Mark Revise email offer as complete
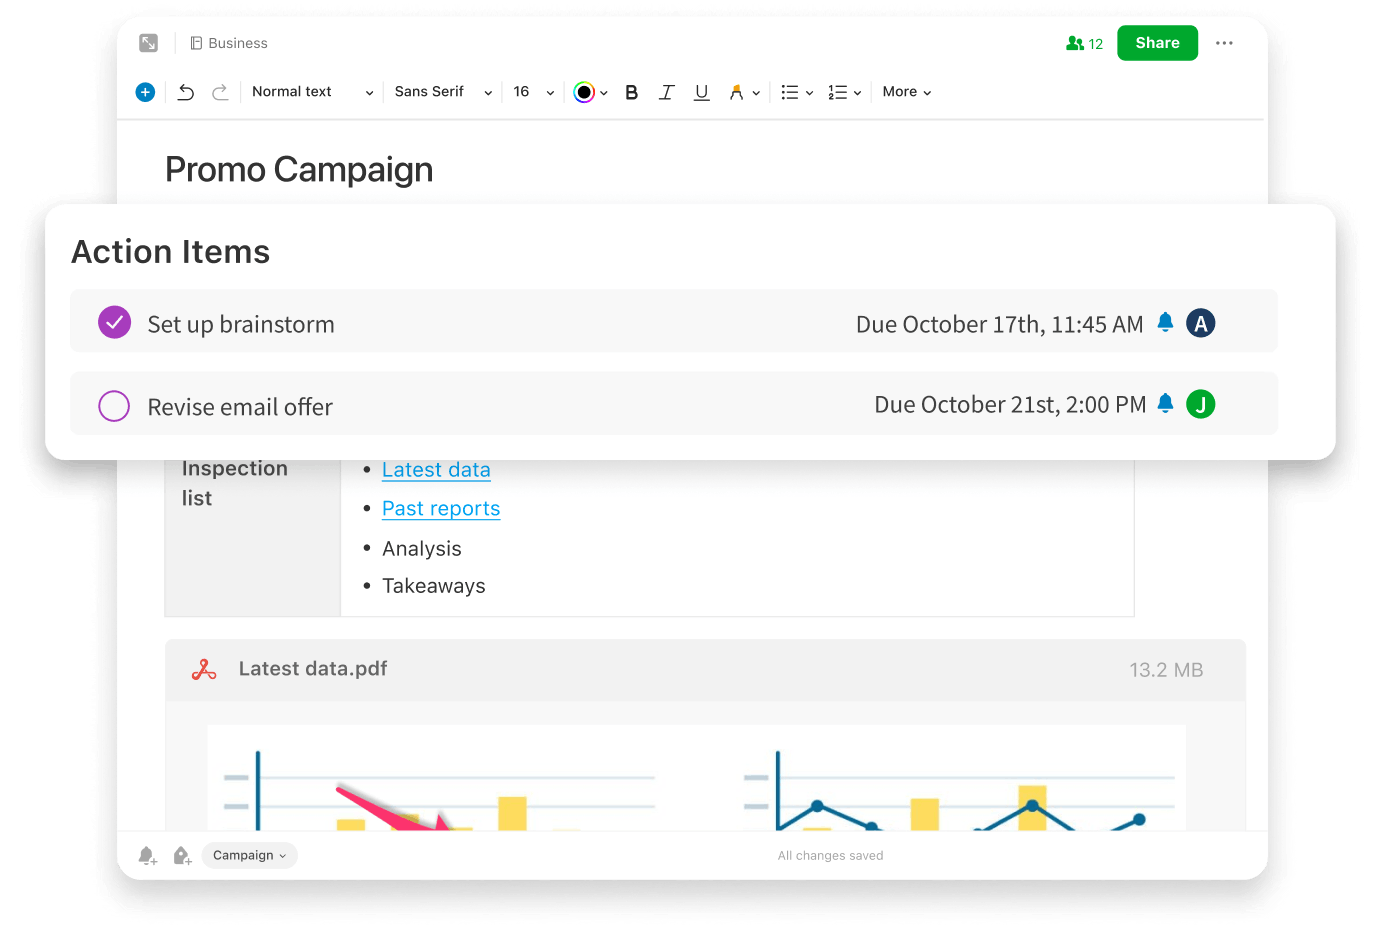This screenshot has width=1381, height=928. click(x=115, y=406)
